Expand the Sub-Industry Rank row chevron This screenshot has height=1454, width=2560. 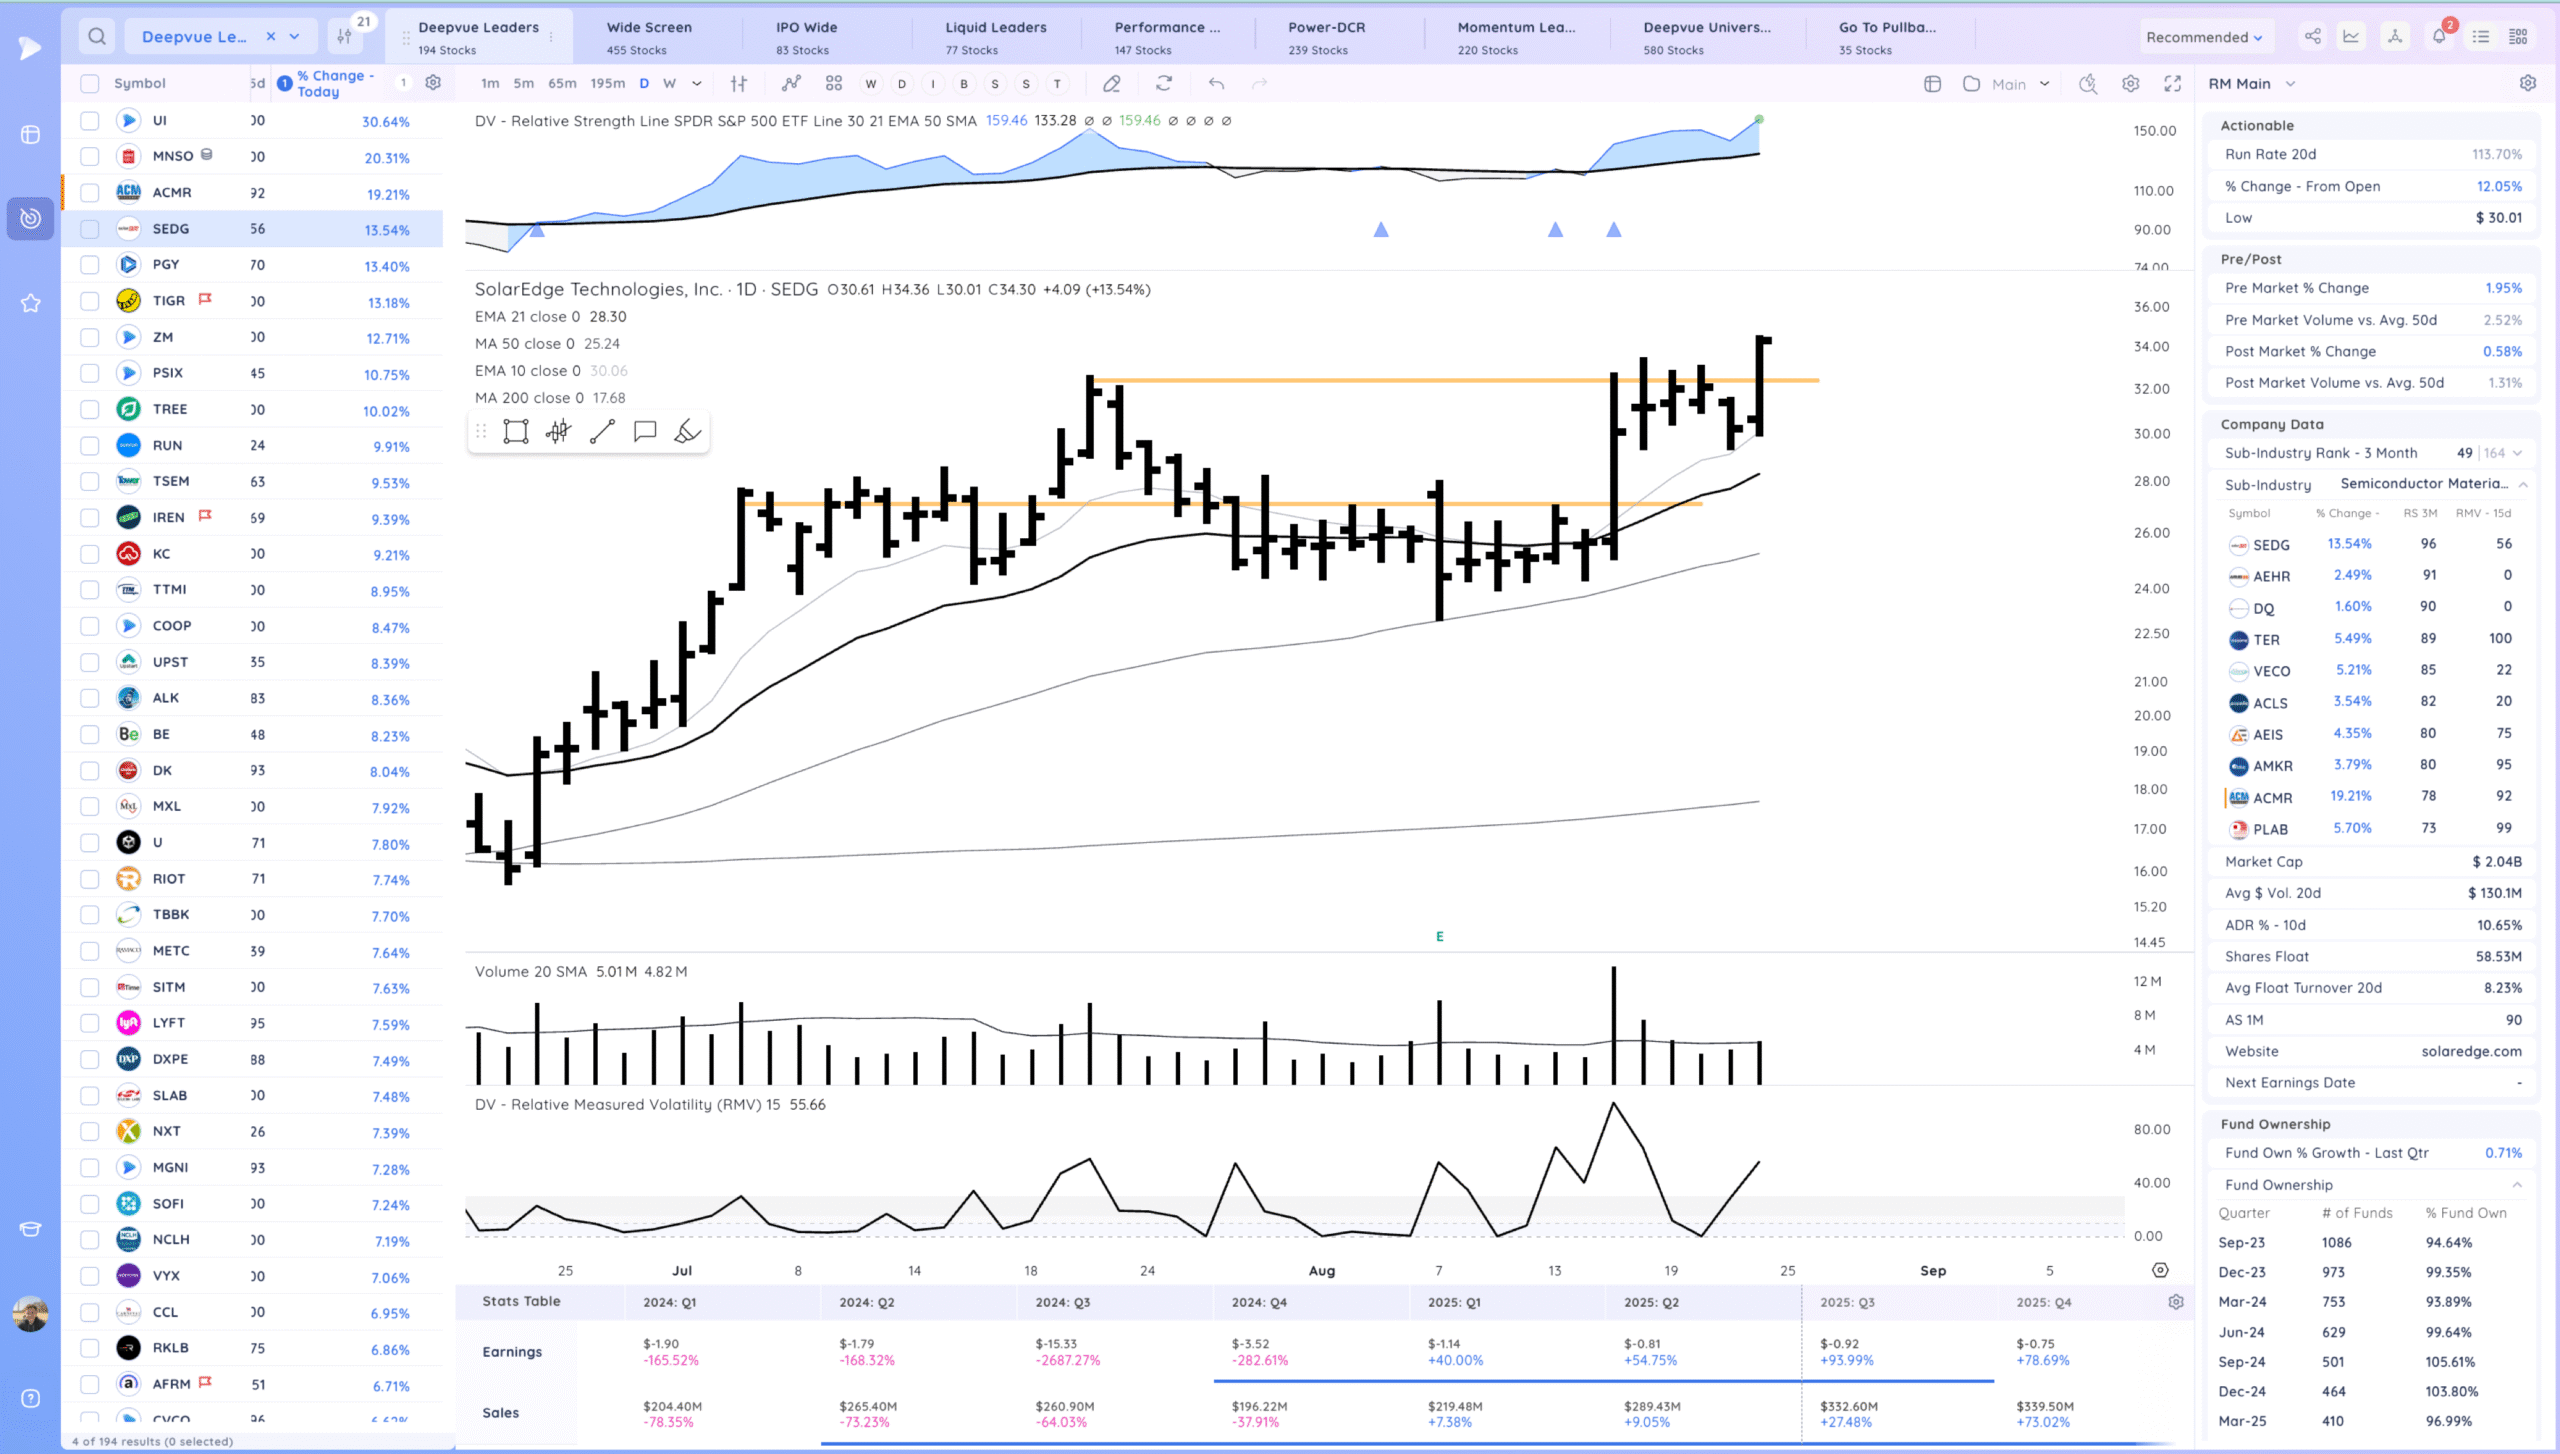pos(2517,453)
